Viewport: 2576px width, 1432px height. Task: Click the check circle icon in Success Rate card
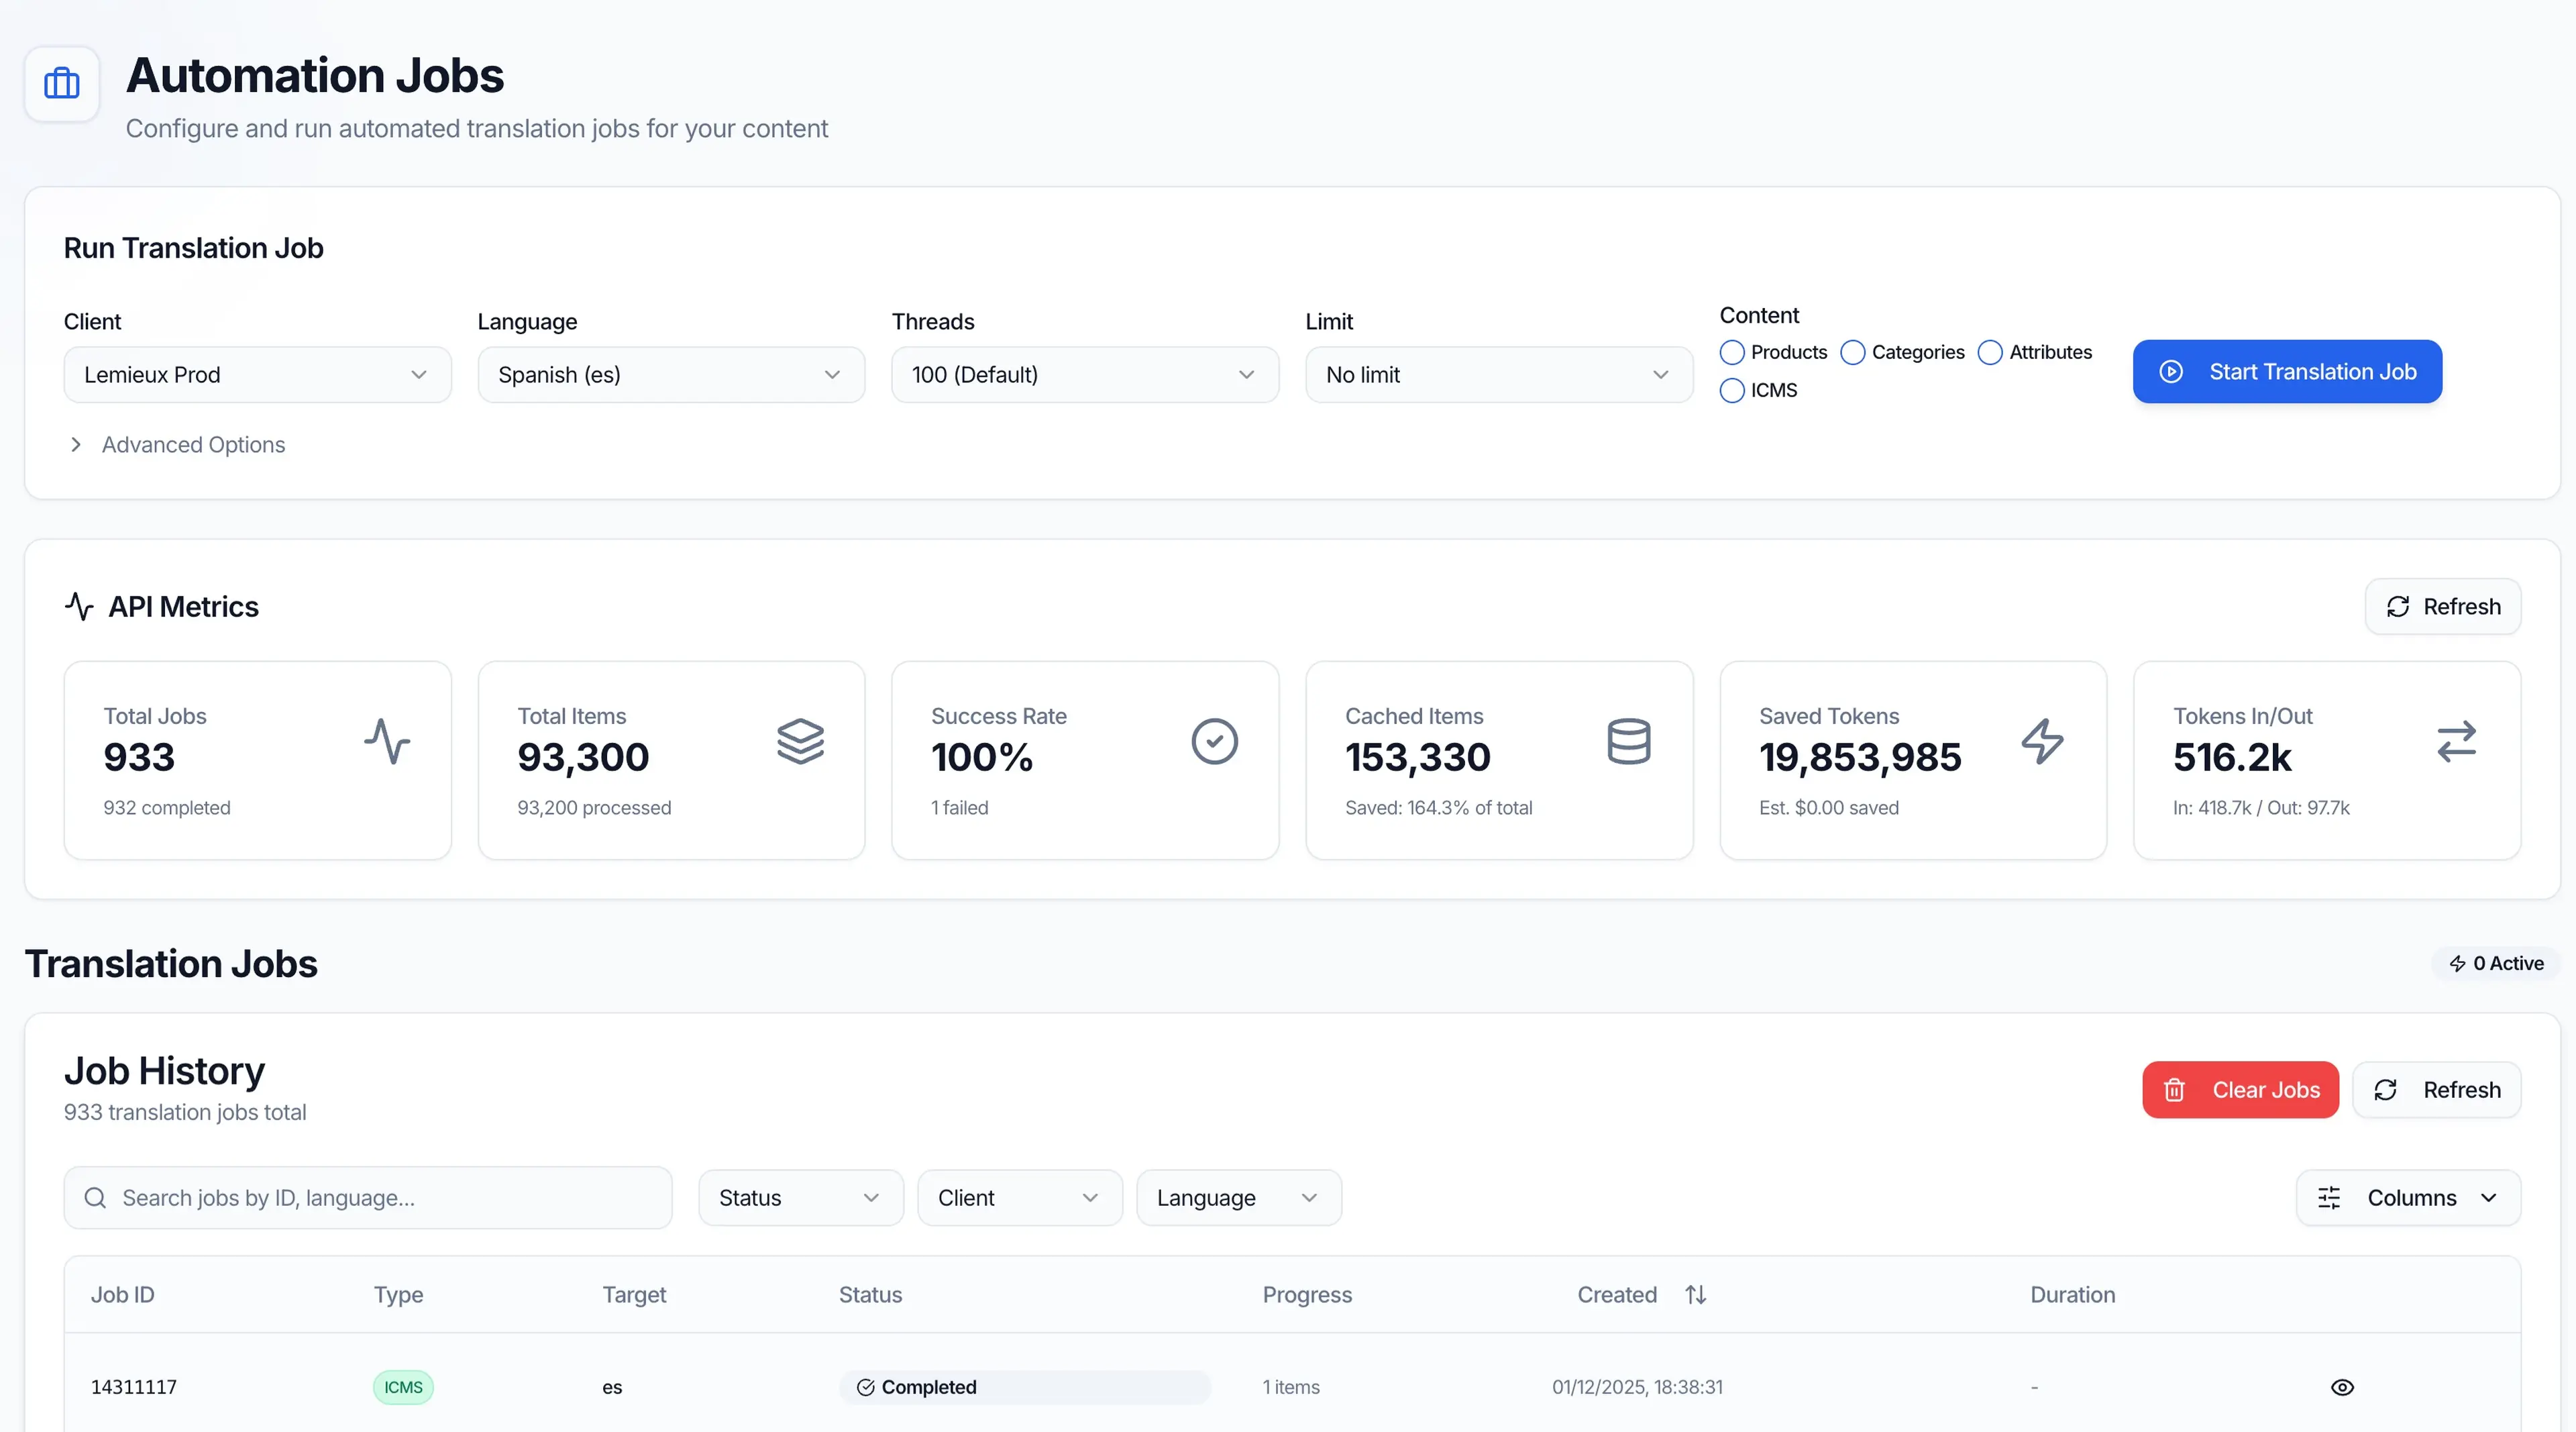1215,741
